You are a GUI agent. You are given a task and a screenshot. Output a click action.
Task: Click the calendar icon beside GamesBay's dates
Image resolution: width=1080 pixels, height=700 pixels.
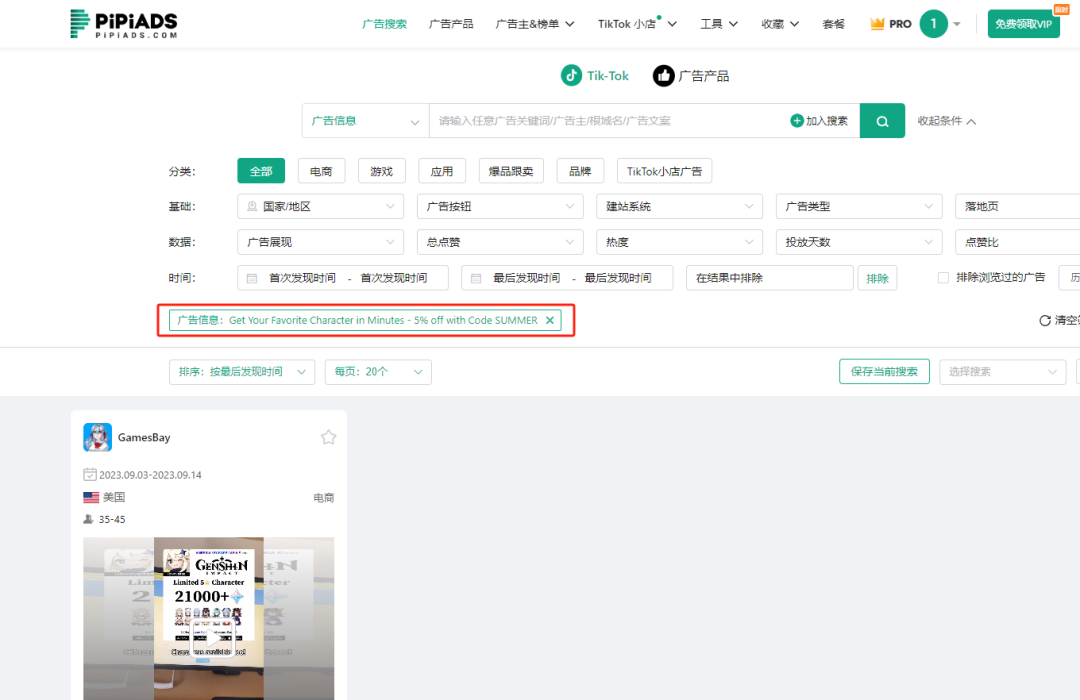click(92, 476)
